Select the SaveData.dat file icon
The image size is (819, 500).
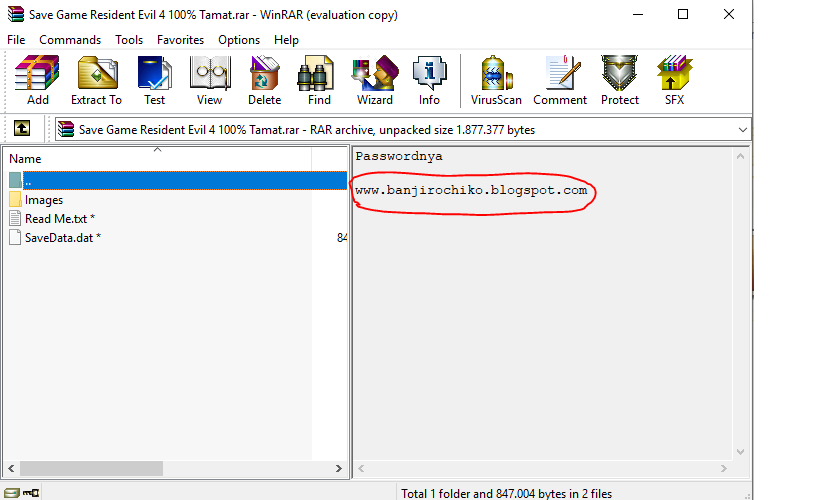coord(15,237)
